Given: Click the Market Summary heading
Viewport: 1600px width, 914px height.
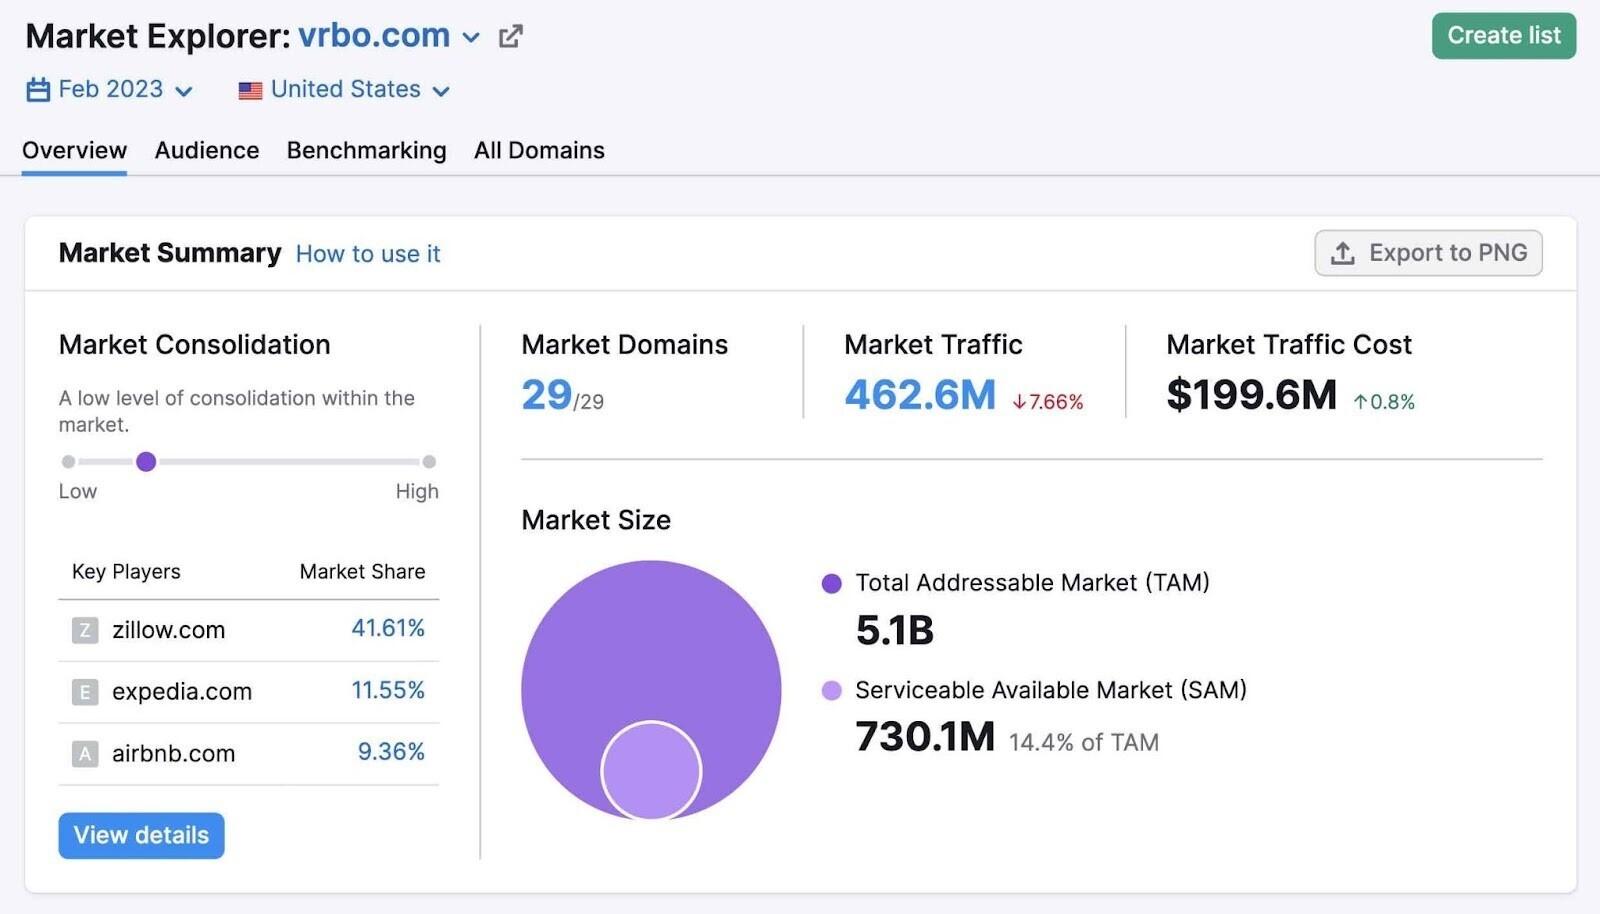Looking at the screenshot, I should (170, 253).
